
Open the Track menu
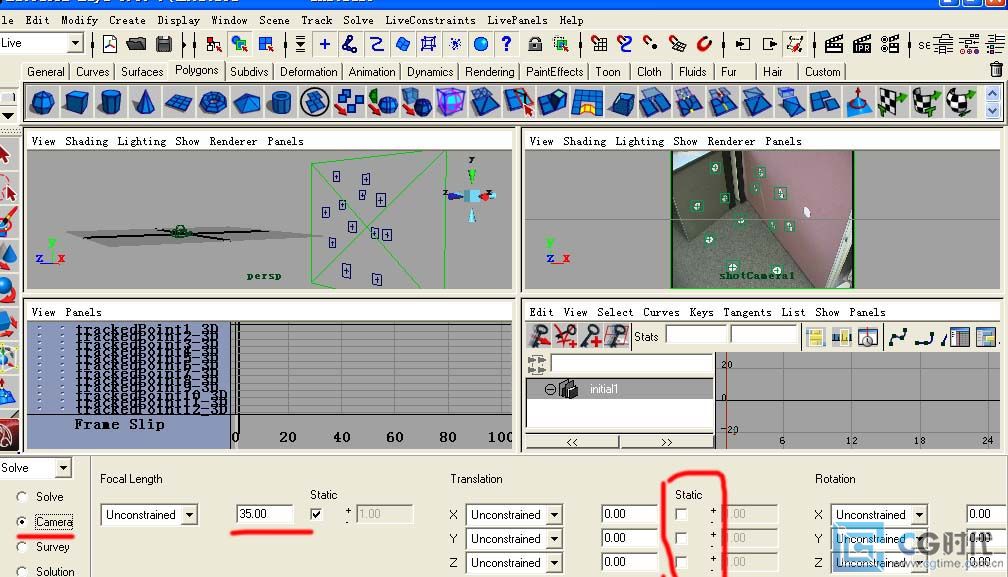point(316,20)
